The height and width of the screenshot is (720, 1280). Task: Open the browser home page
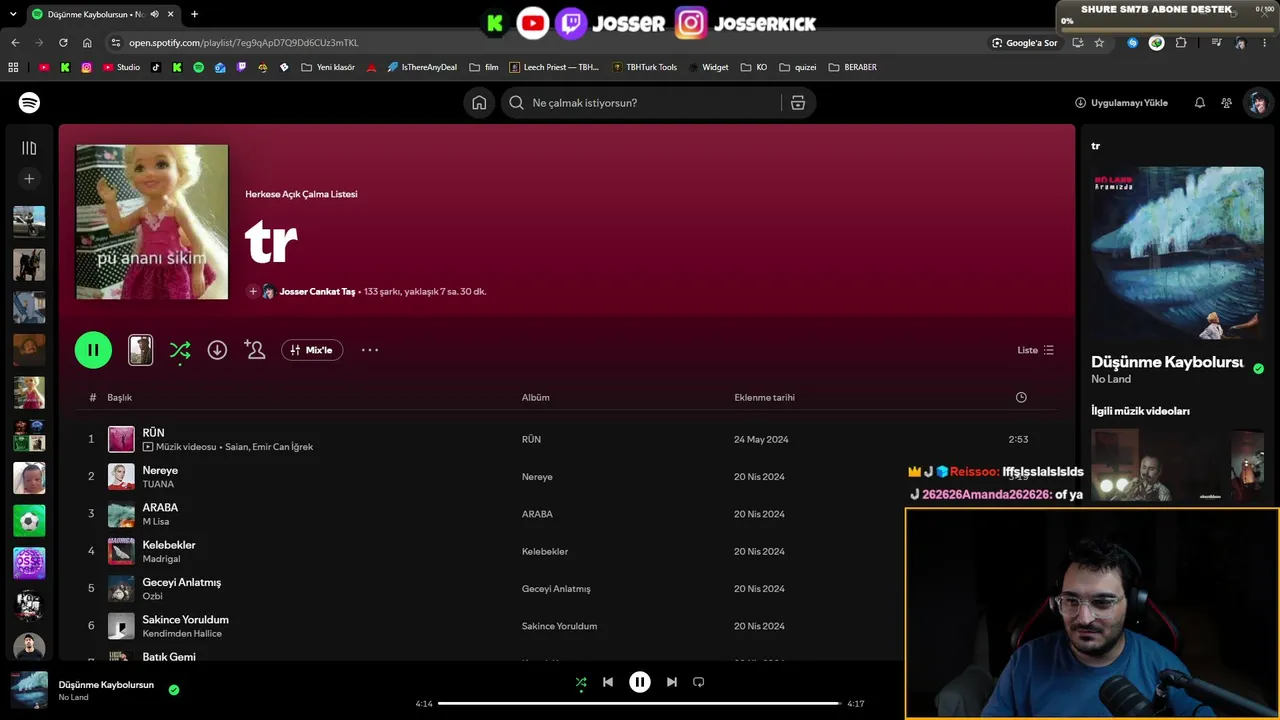pyautogui.click(x=87, y=43)
